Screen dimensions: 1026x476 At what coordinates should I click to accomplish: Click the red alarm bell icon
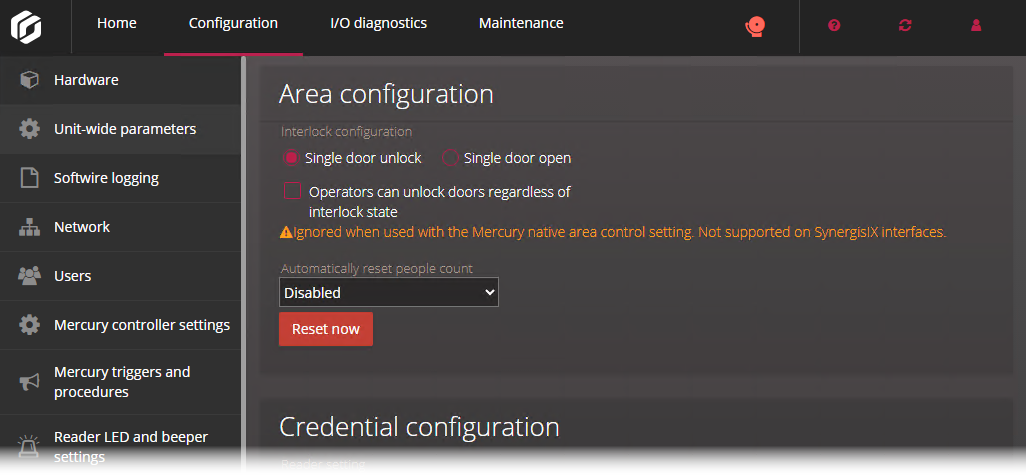(x=755, y=26)
